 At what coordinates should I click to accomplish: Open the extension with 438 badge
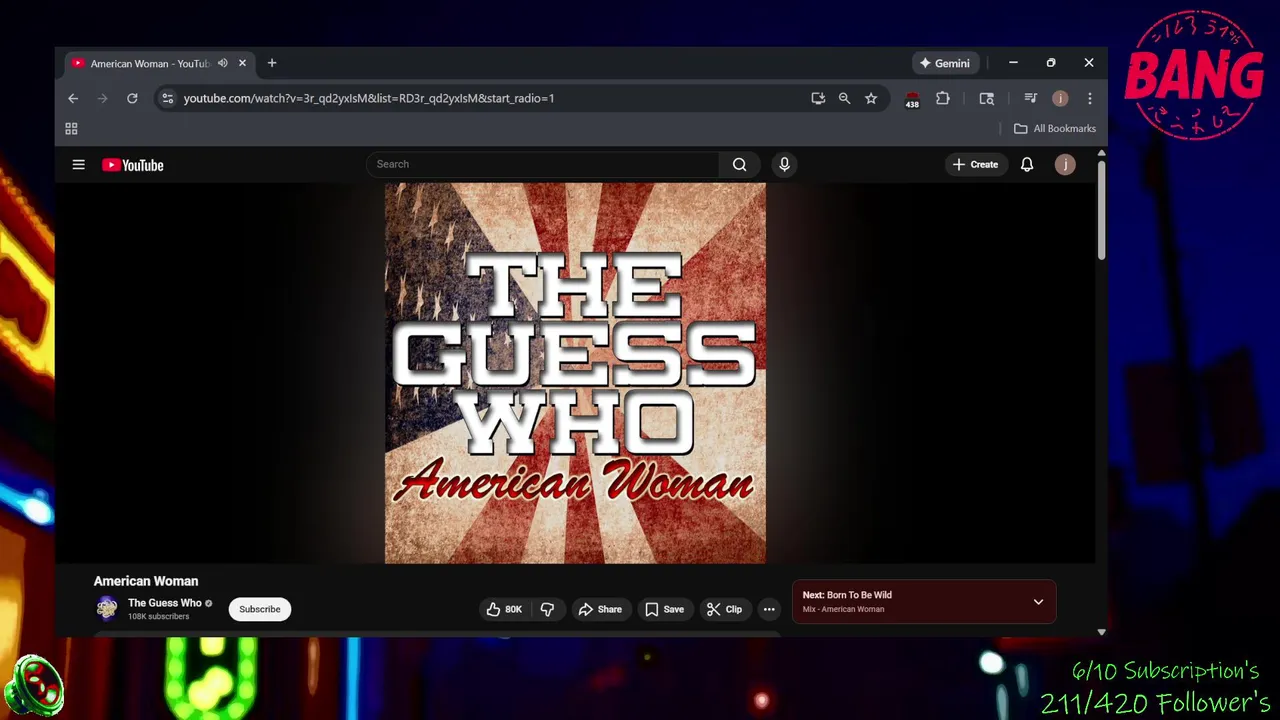coord(912,99)
